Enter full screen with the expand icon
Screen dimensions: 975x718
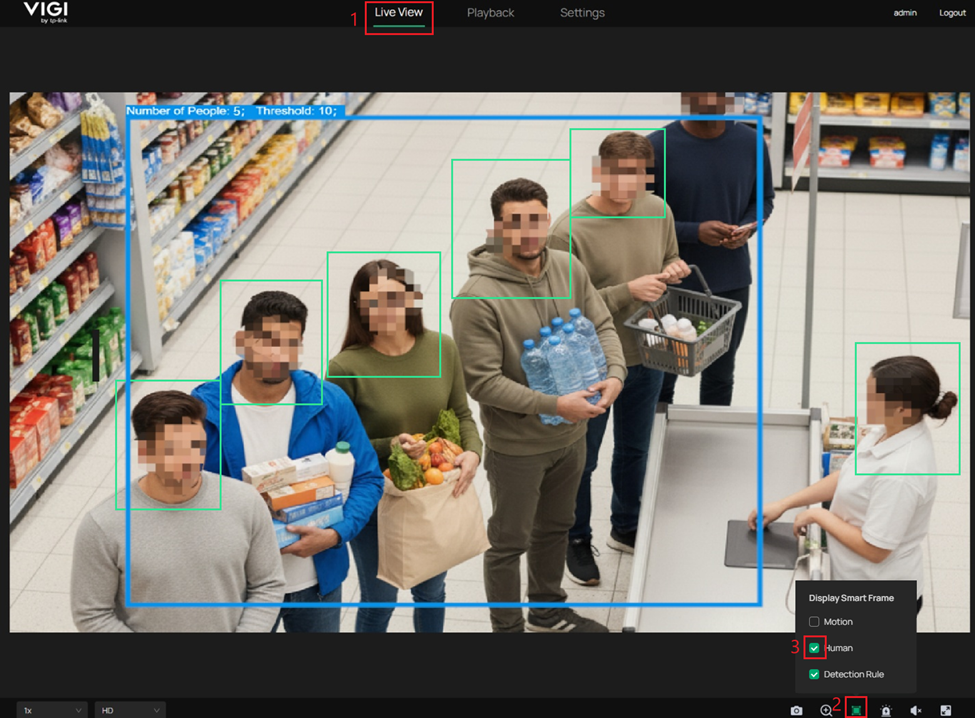pos(946,710)
